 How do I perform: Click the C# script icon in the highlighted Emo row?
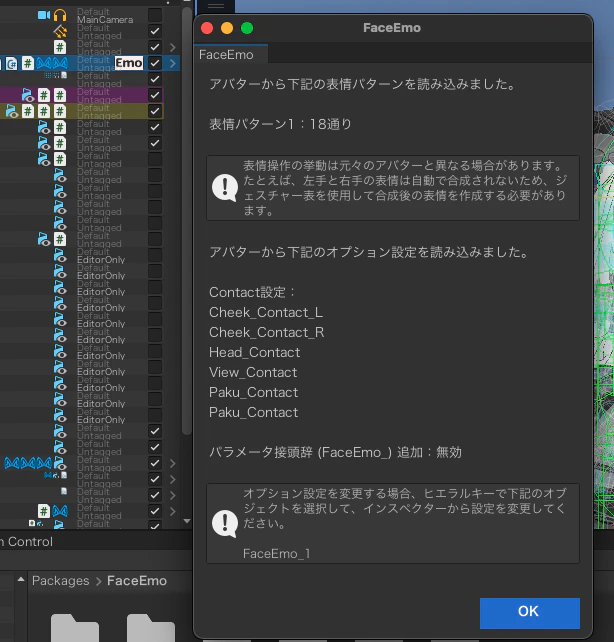(12, 63)
